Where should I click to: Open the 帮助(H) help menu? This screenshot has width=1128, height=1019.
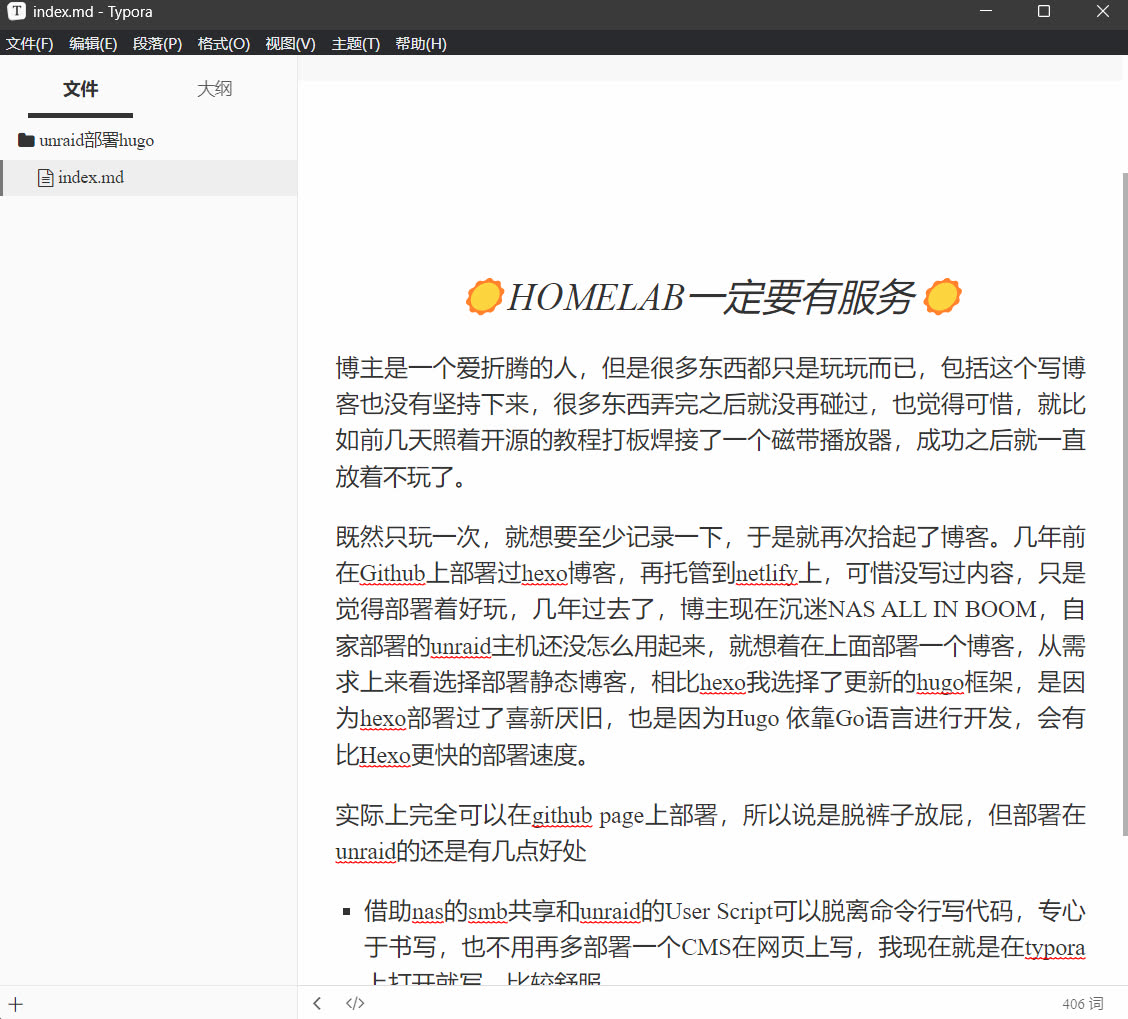click(421, 44)
